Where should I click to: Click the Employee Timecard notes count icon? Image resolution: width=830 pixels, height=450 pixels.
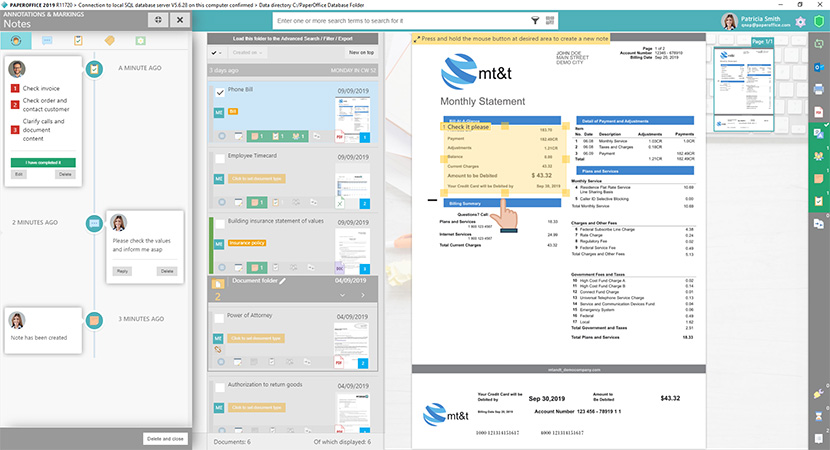[x=257, y=202]
